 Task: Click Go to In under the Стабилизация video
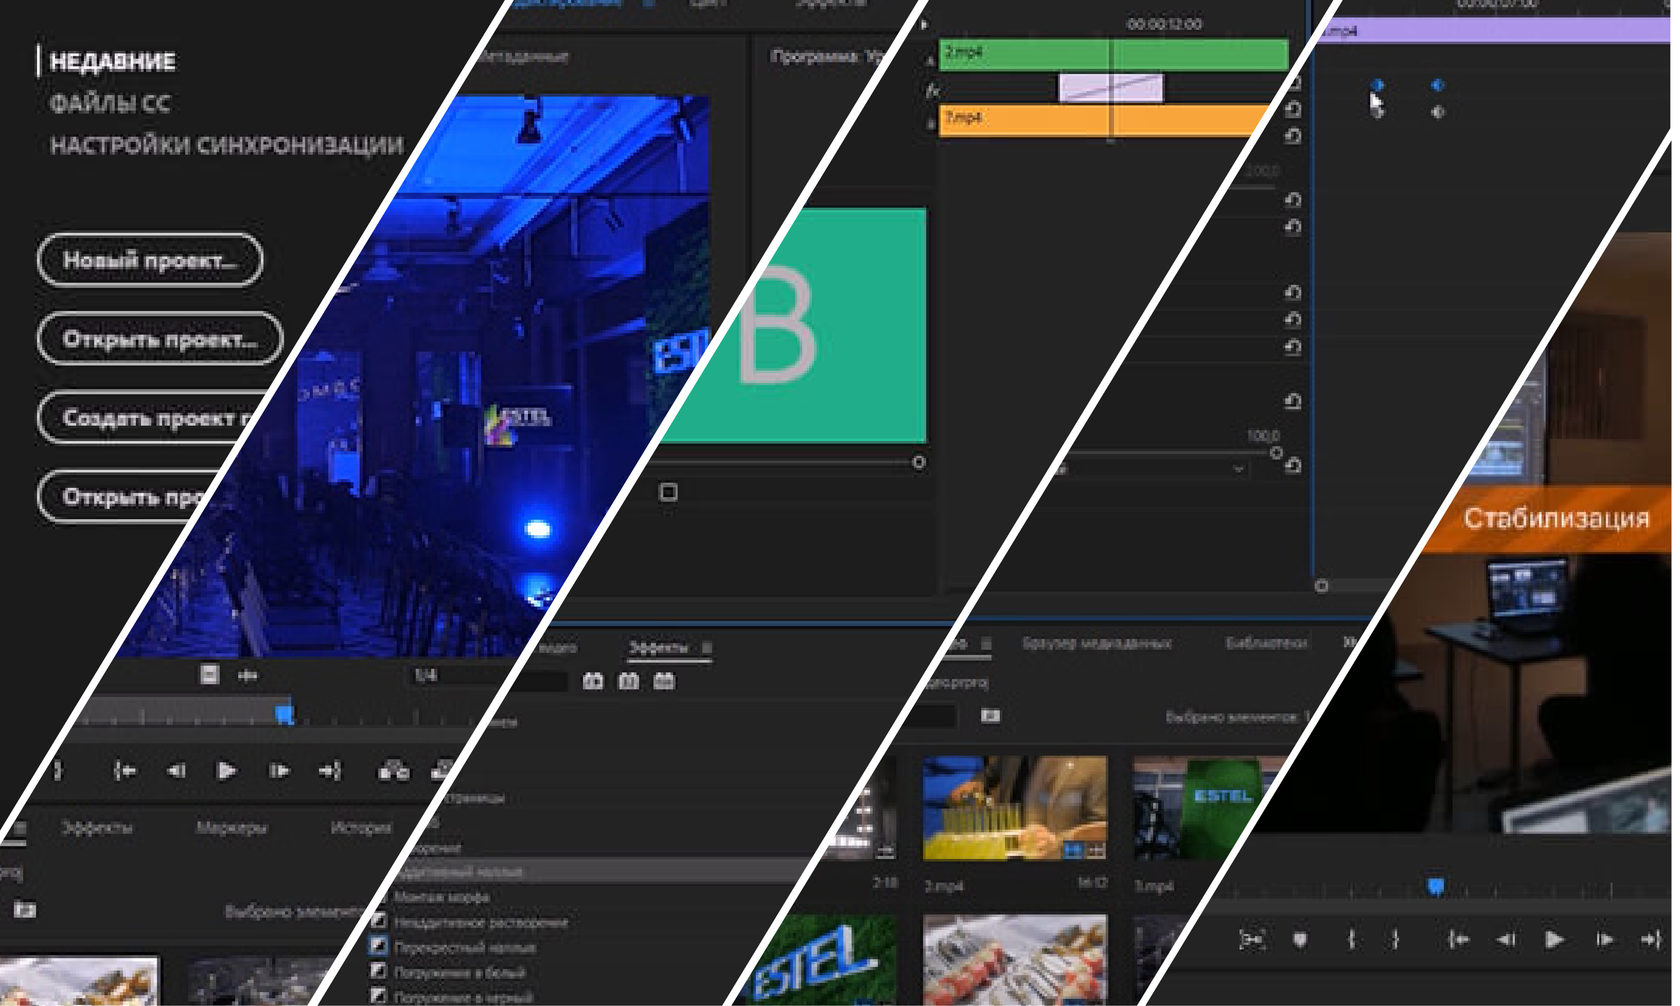coord(1459,940)
